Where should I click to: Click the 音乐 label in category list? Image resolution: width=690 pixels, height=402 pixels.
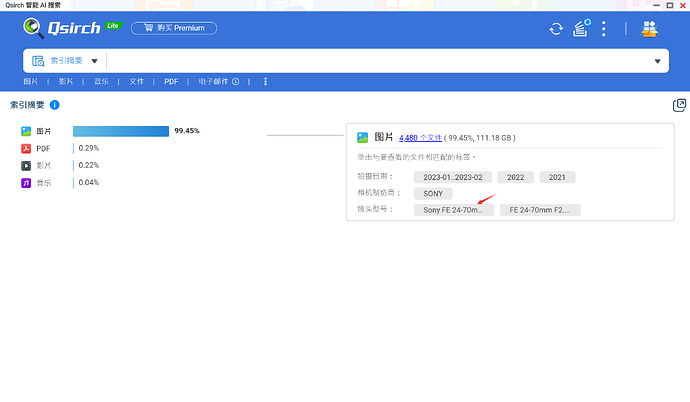point(44,183)
